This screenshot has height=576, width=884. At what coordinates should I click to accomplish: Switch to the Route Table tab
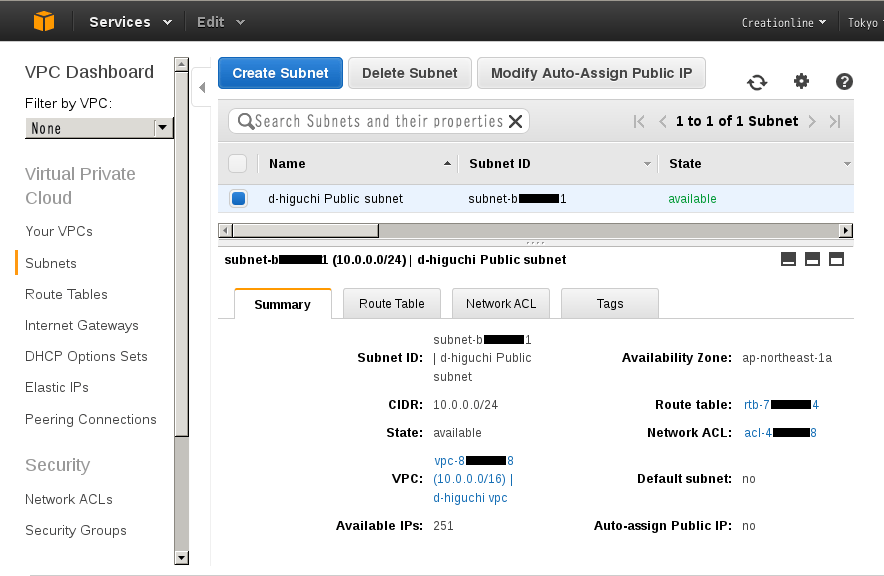pyautogui.click(x=392, y=304)
